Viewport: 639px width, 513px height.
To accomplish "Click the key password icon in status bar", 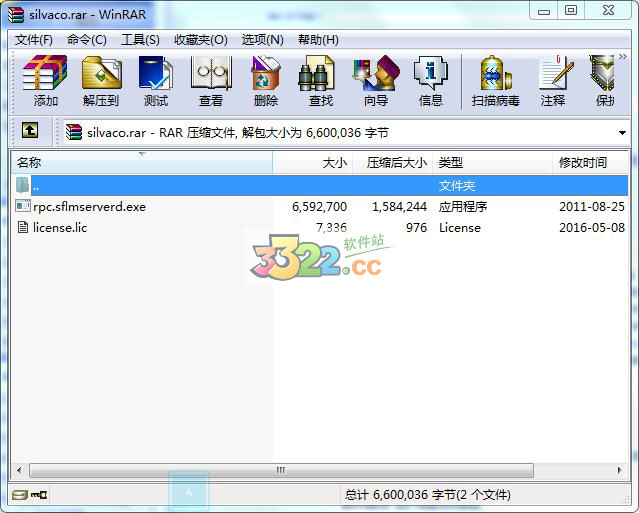I will click(39, 495).
